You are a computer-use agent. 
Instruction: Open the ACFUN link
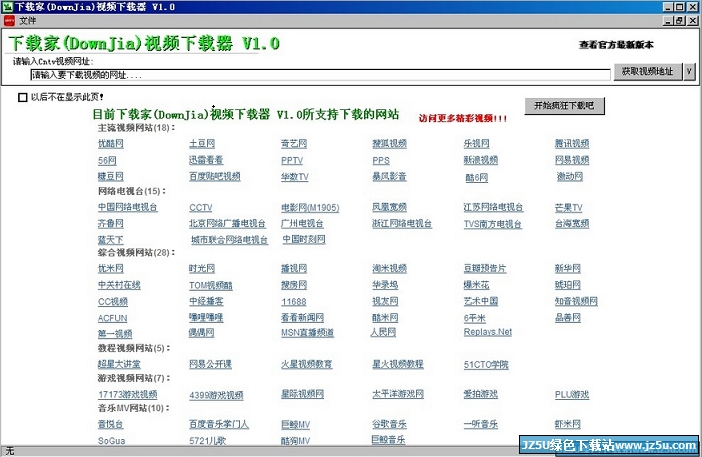[x=112, y=318]
